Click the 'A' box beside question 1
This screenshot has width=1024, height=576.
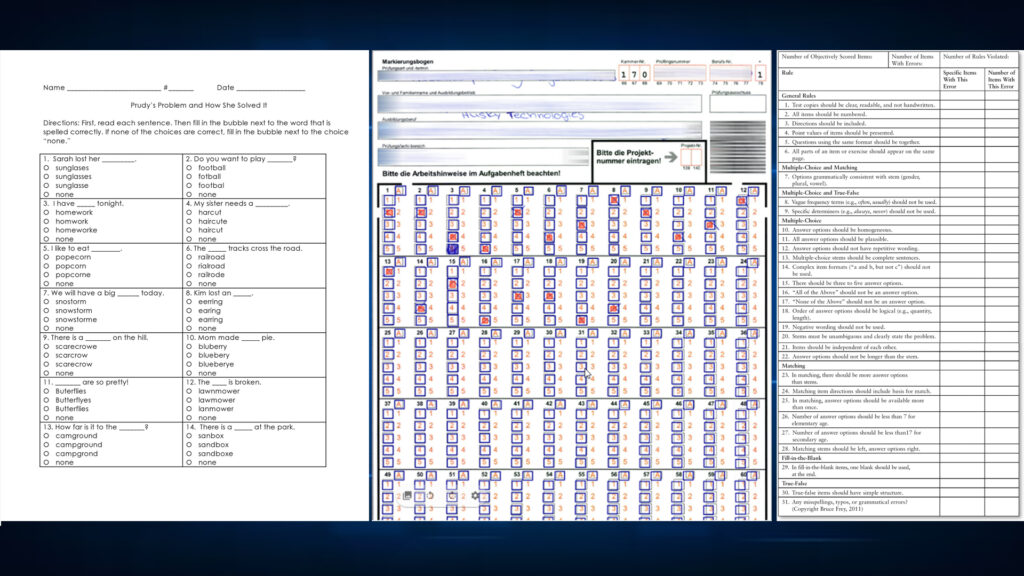point(400,191)
